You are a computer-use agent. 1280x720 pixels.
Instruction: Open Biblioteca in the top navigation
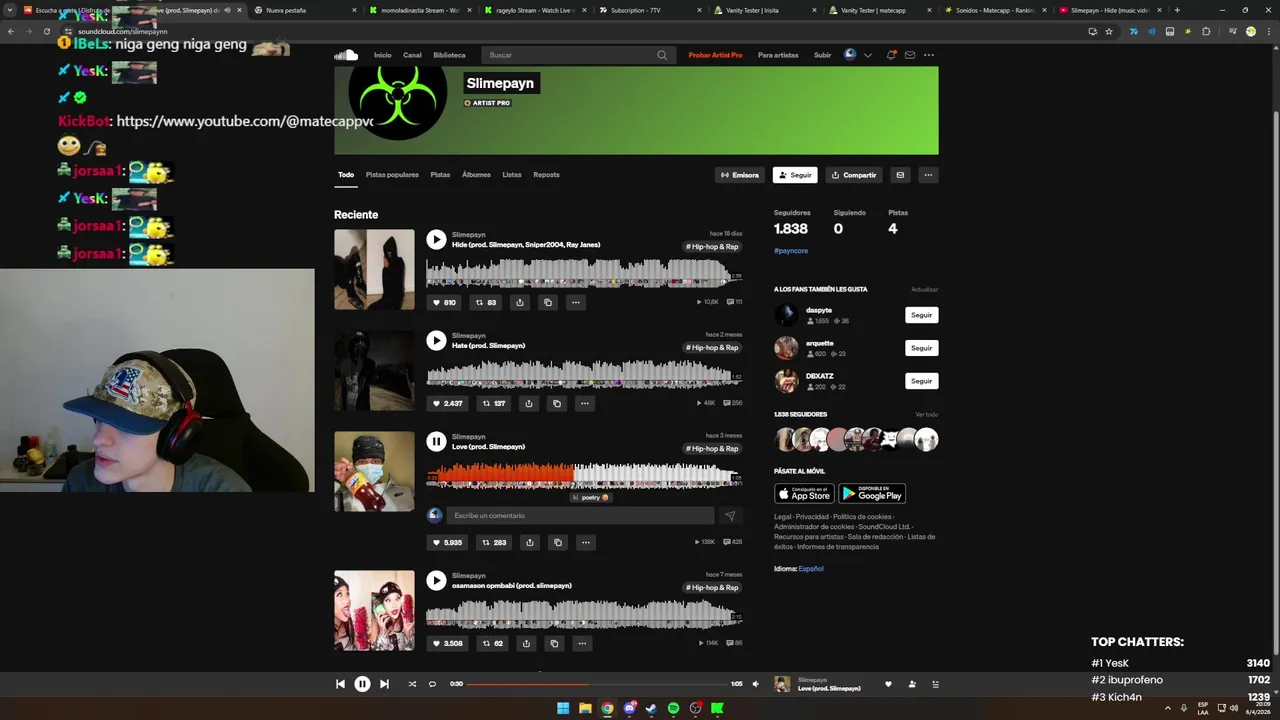click(x=449, y=55)
